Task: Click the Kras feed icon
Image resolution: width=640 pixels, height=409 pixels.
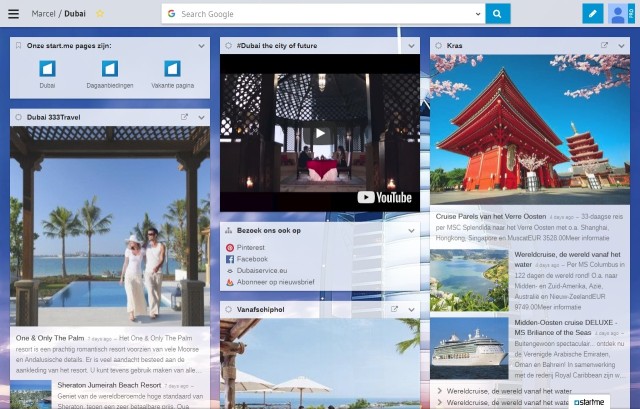Action: coord(438,46)
